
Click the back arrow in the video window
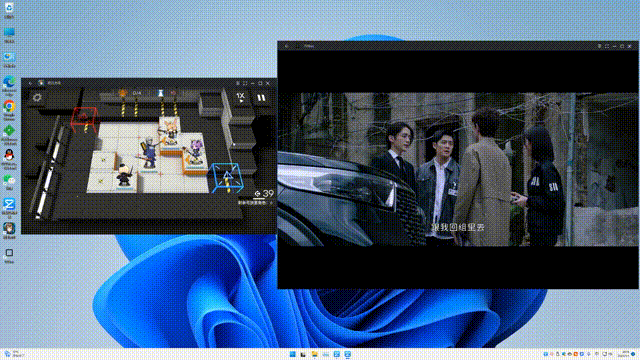[287, 46]
